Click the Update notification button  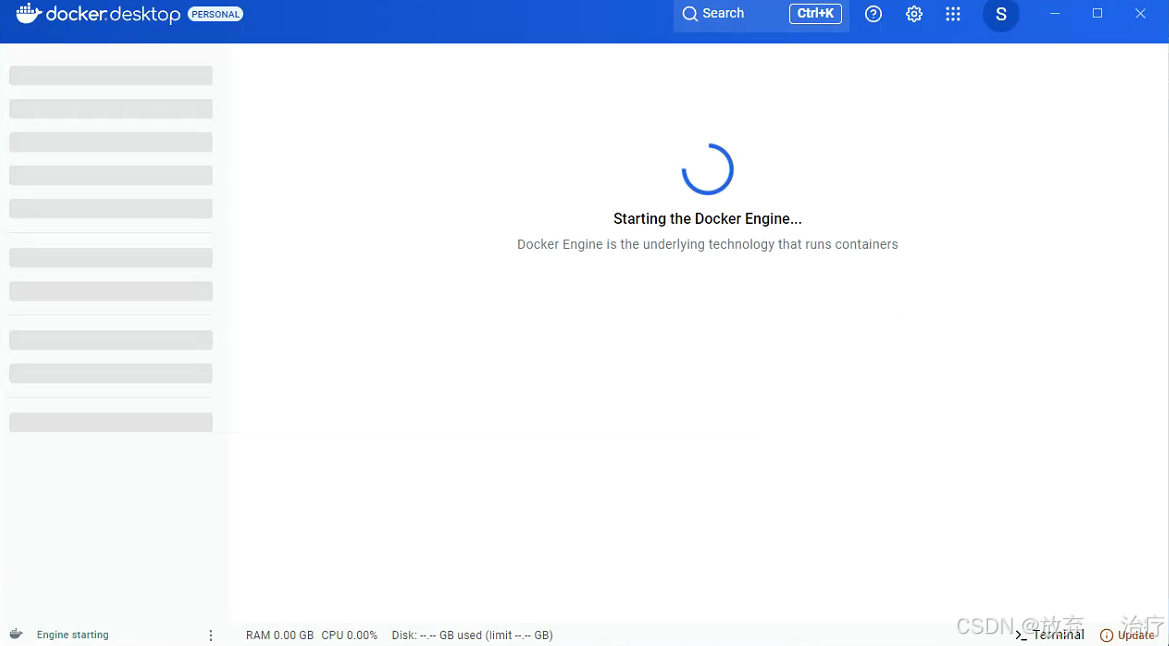coord(1128,636)
